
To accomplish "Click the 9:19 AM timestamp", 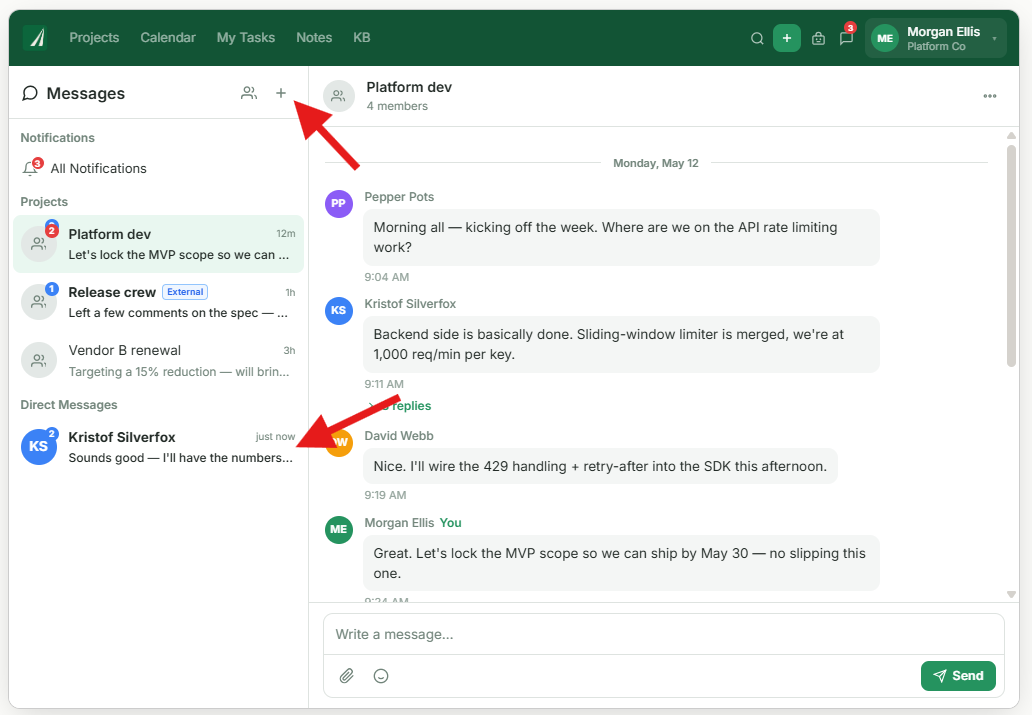I will pos(386,495).
